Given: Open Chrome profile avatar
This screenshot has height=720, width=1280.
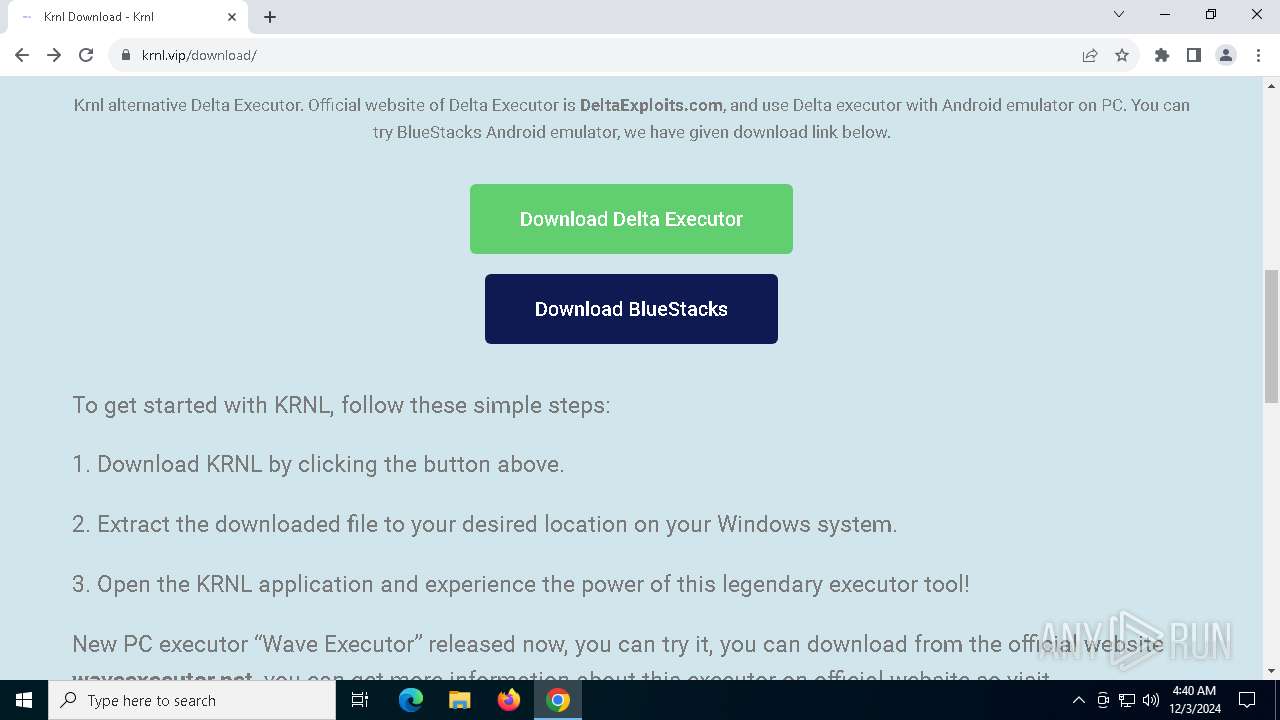Looking at the screenshot, I should coord(1226,55).
